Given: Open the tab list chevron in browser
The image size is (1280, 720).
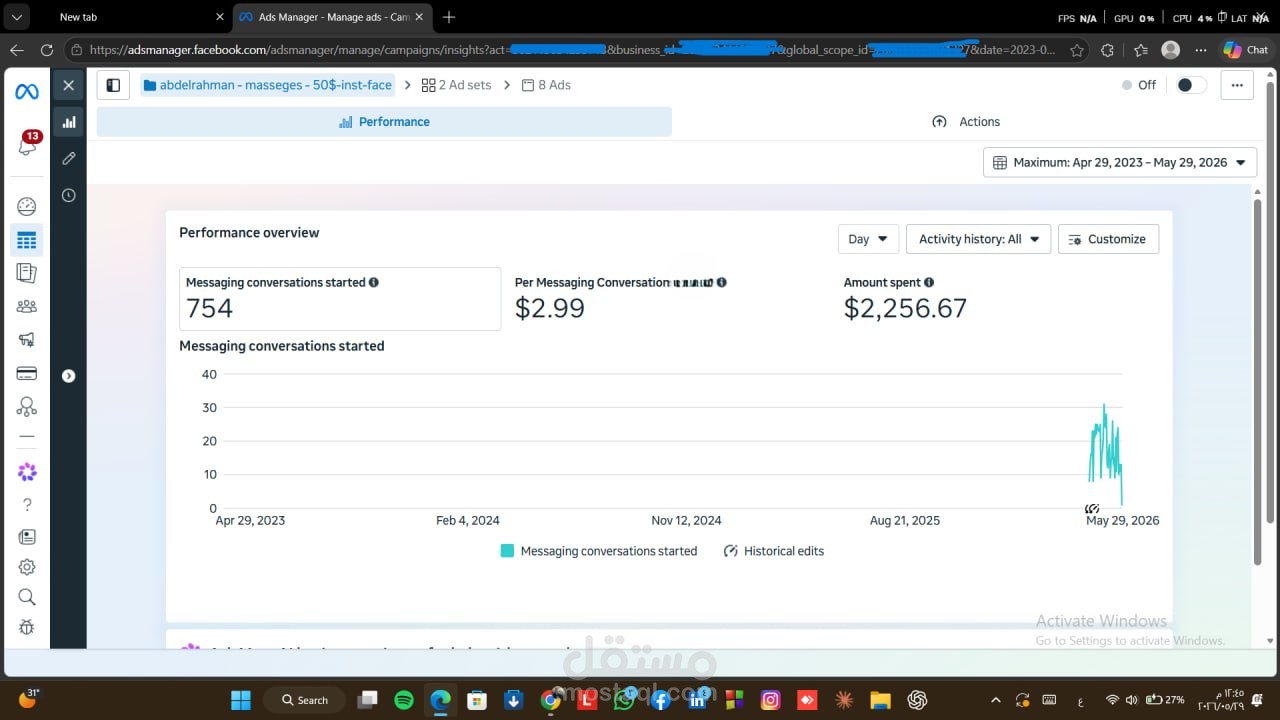Looking at the screenshot, I should coord(17,17).
